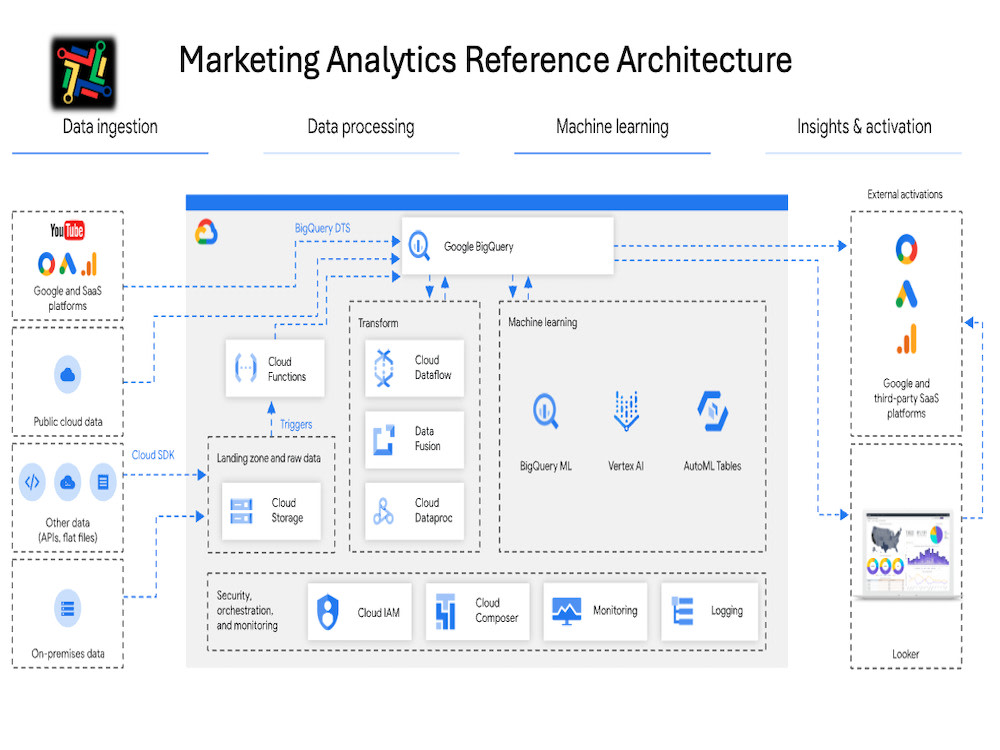
Task: Click the Cloud Storage icon
Action: (241, 511)
